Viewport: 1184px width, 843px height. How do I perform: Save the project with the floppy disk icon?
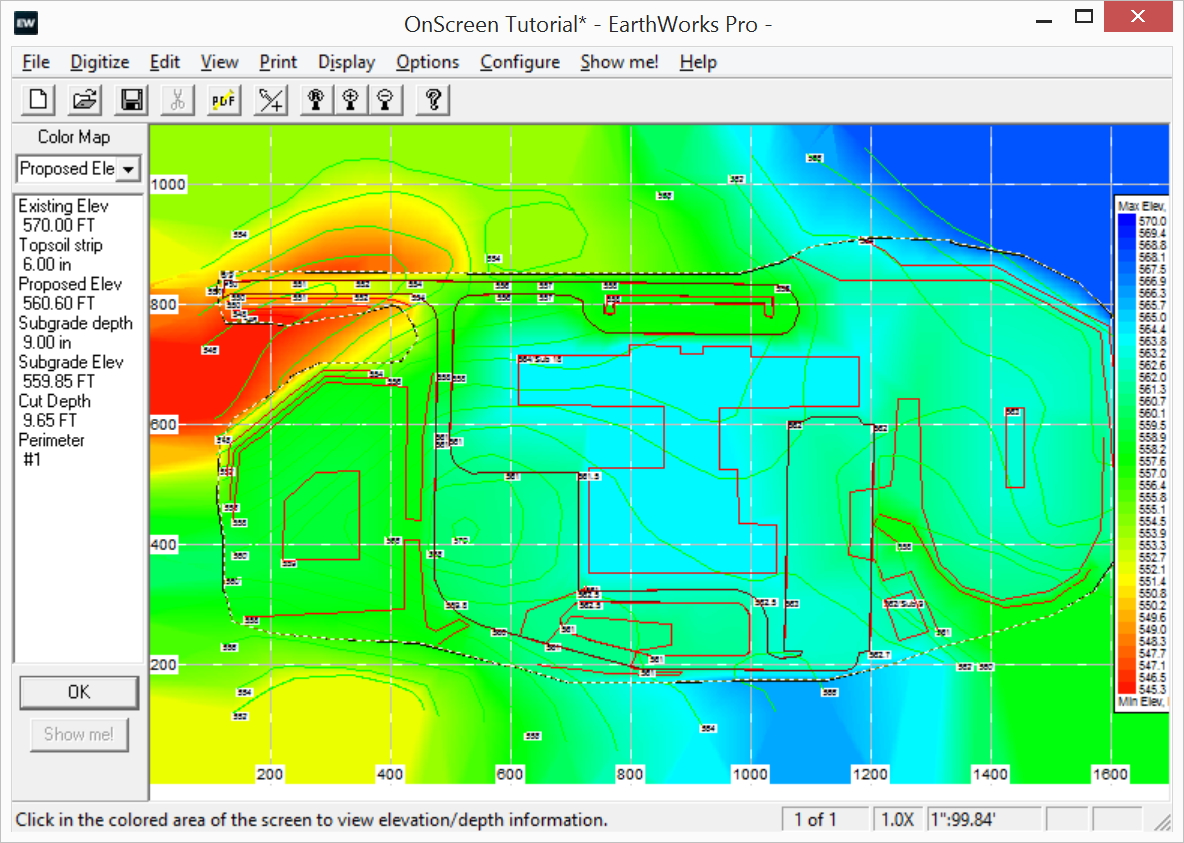tap(131, 100)
